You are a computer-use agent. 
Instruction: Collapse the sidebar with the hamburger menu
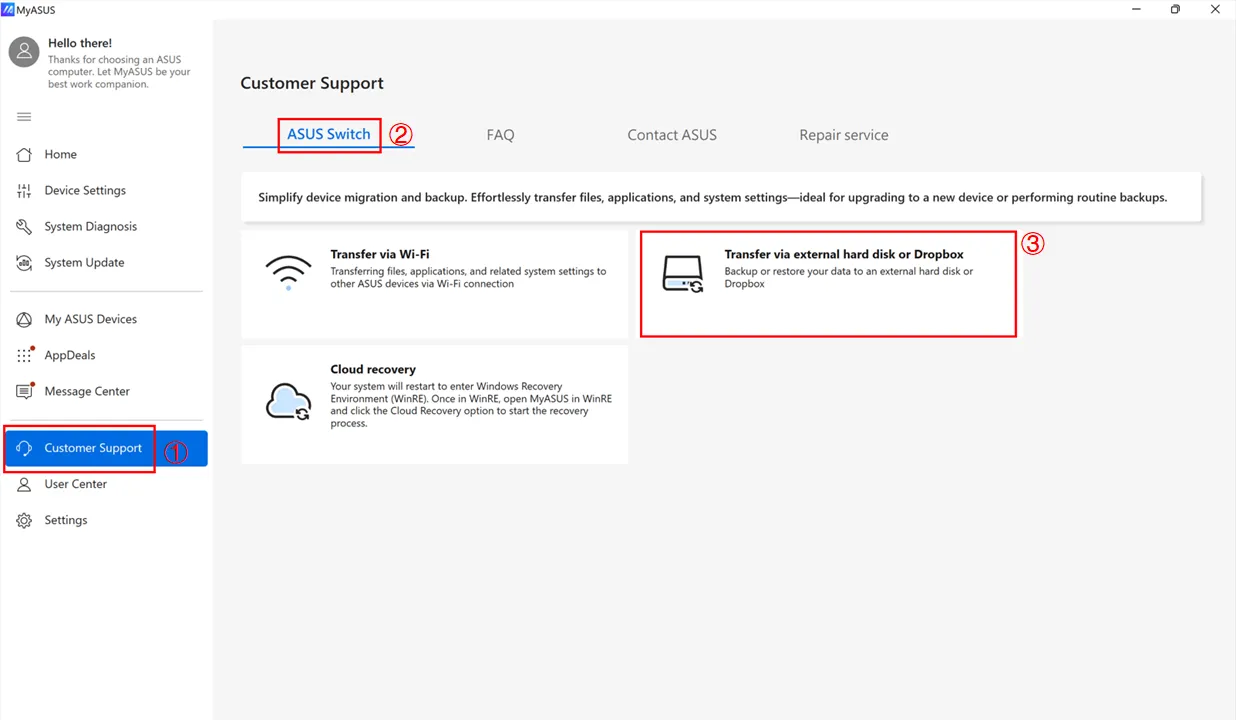point(24,117)
